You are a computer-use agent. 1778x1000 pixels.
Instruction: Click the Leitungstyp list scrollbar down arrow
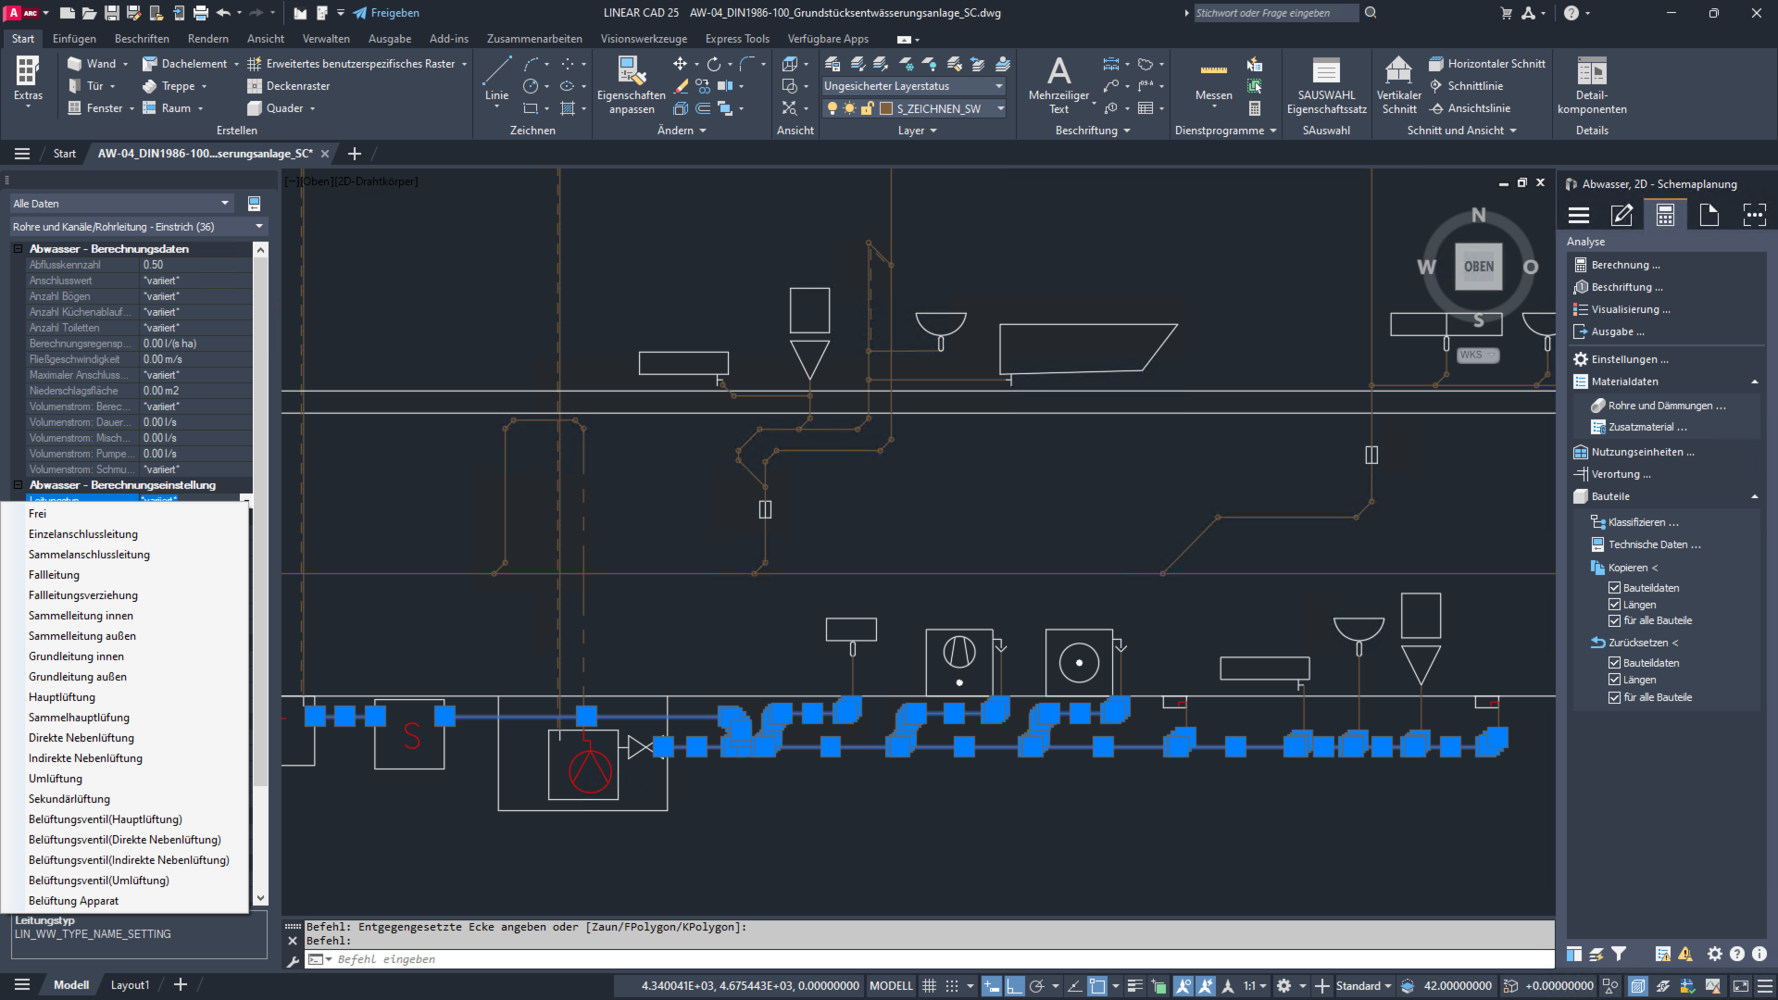point(260,898)
